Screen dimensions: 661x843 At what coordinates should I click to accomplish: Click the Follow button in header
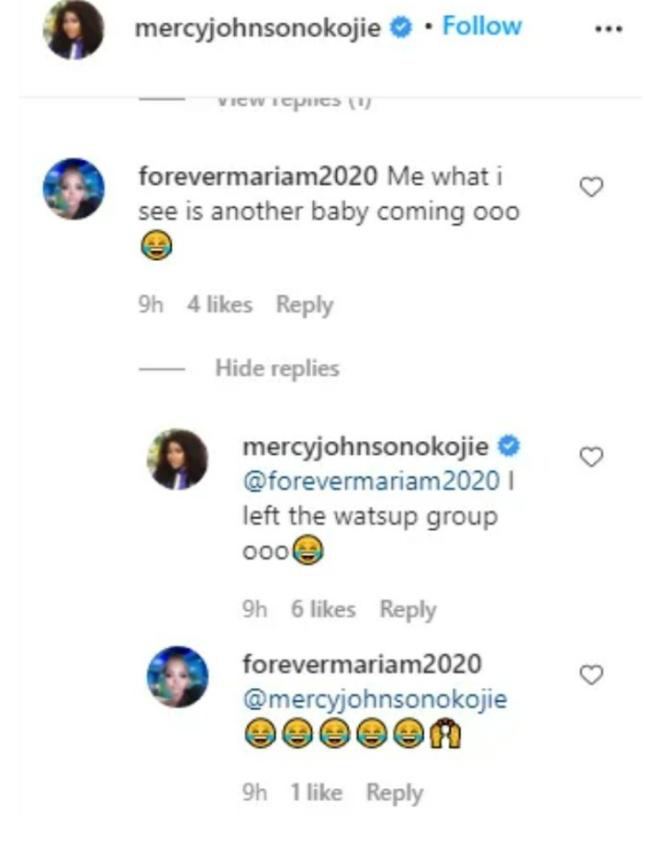482,26
